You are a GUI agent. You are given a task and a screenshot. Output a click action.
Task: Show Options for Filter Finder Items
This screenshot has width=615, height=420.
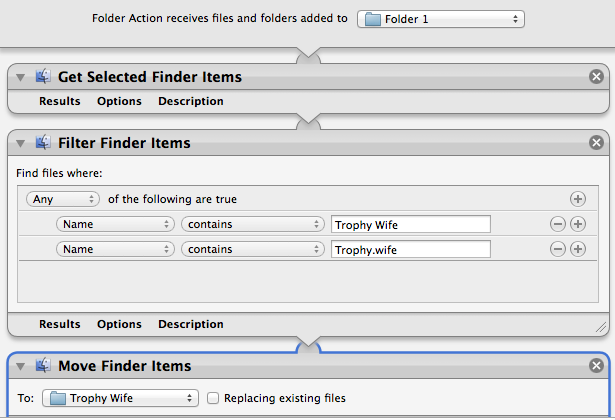tap(119, 324)
